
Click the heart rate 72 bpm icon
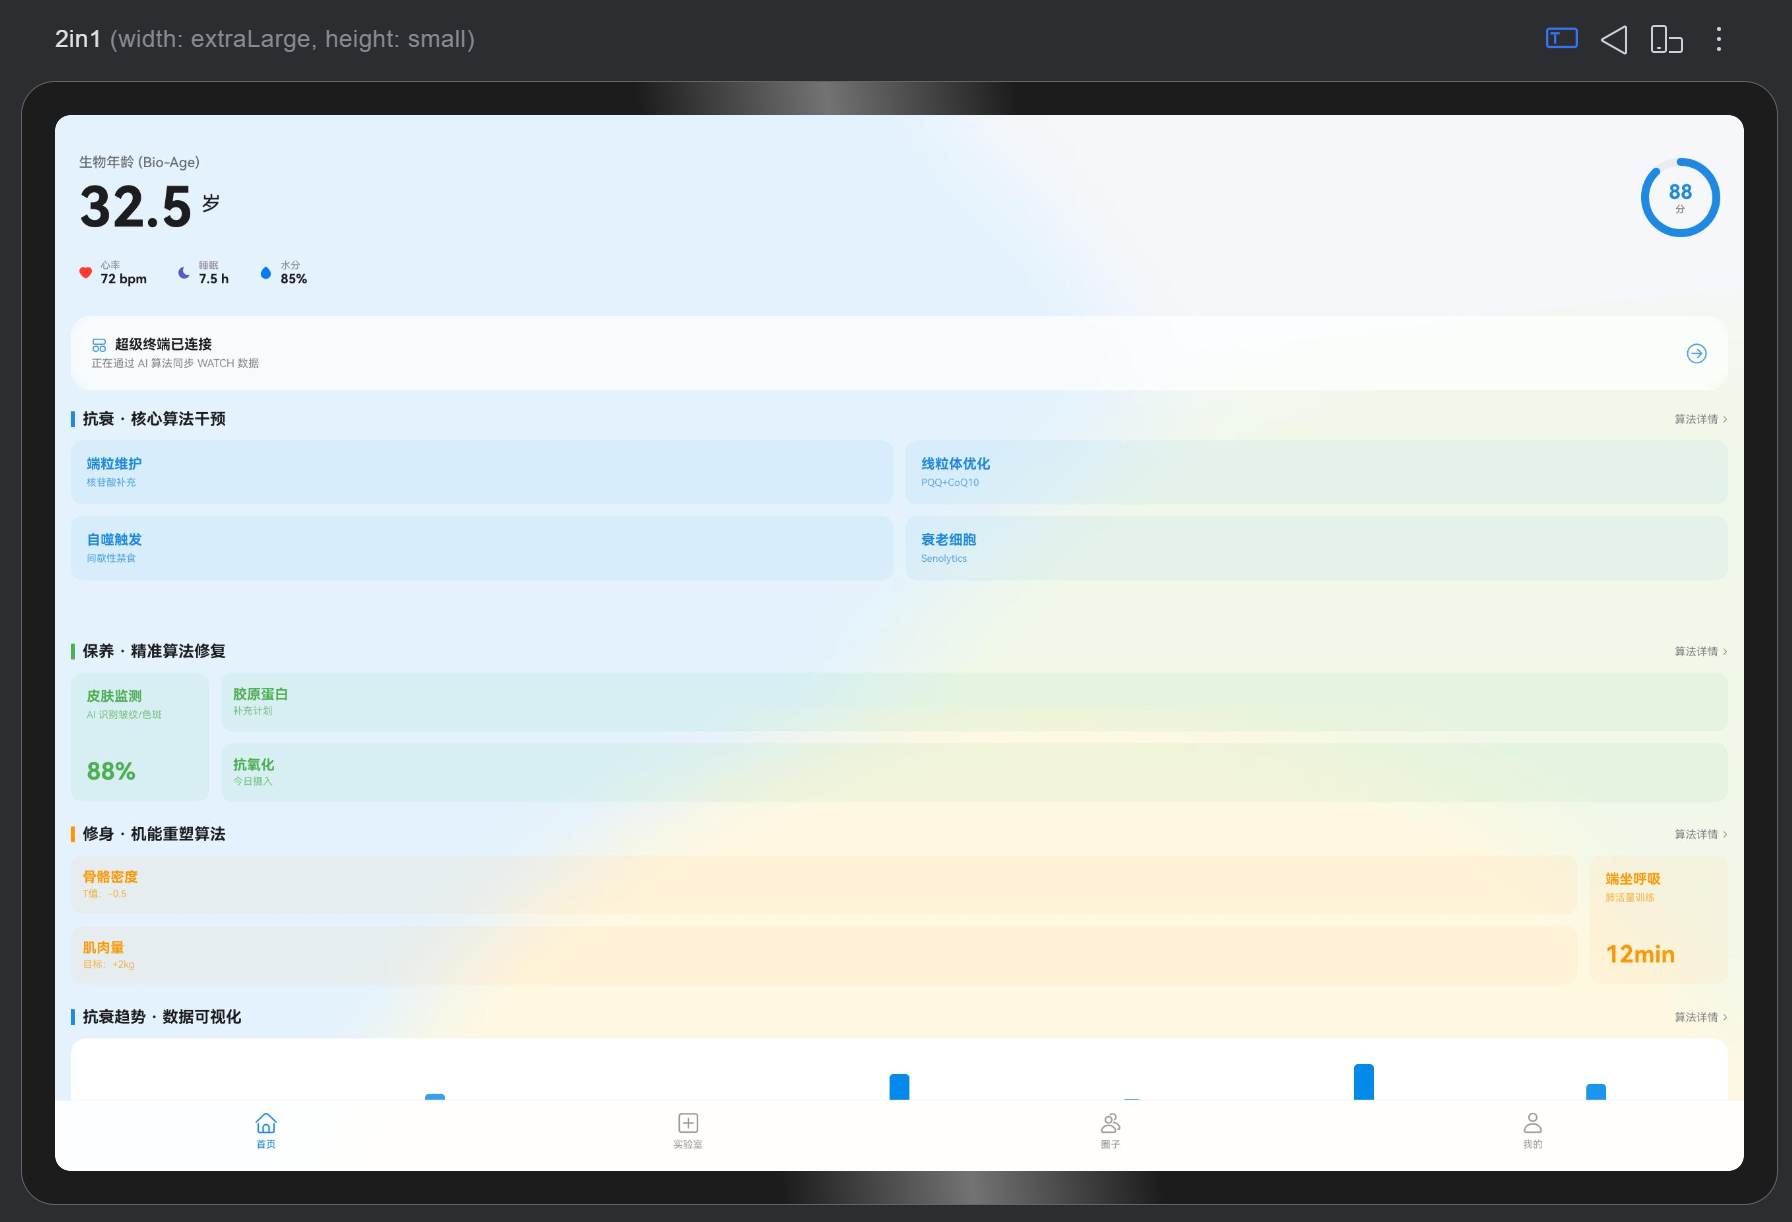(x=86, y=272)
